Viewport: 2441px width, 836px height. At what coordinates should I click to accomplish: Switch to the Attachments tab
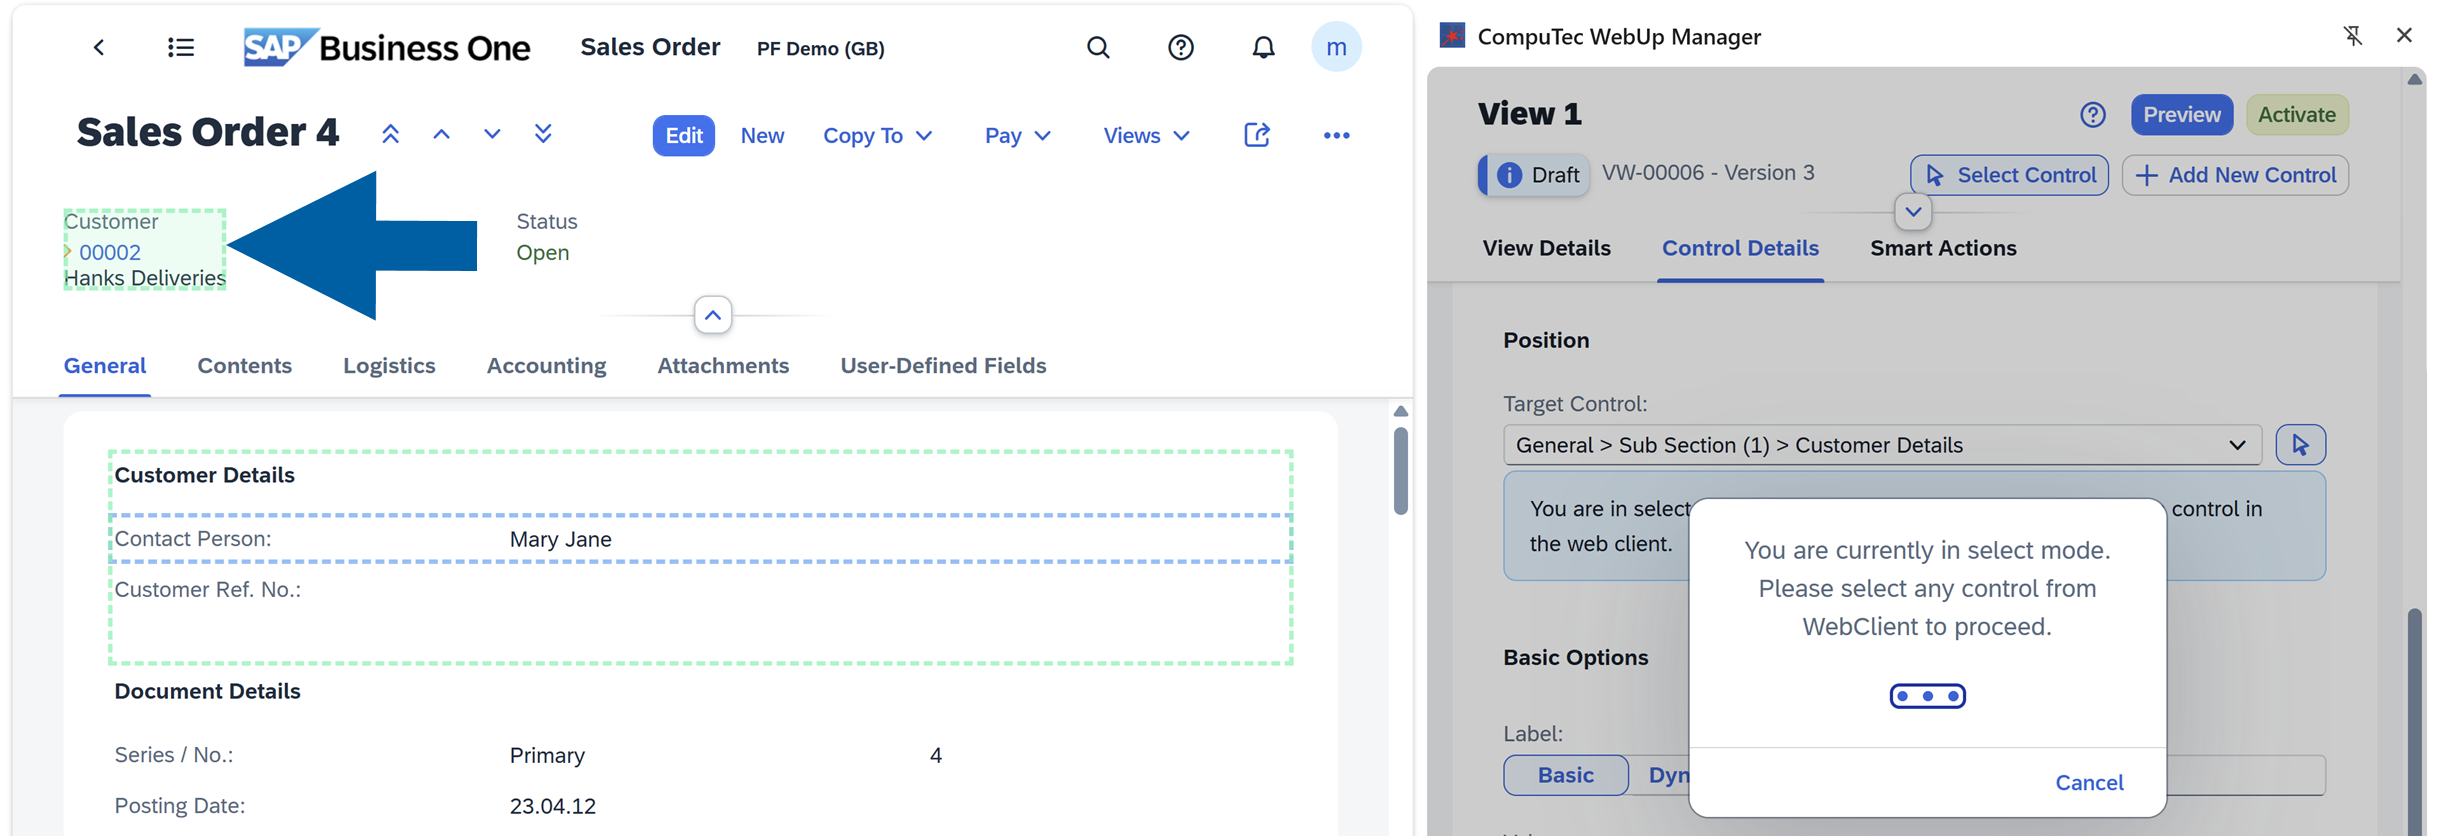click(723, 366)
